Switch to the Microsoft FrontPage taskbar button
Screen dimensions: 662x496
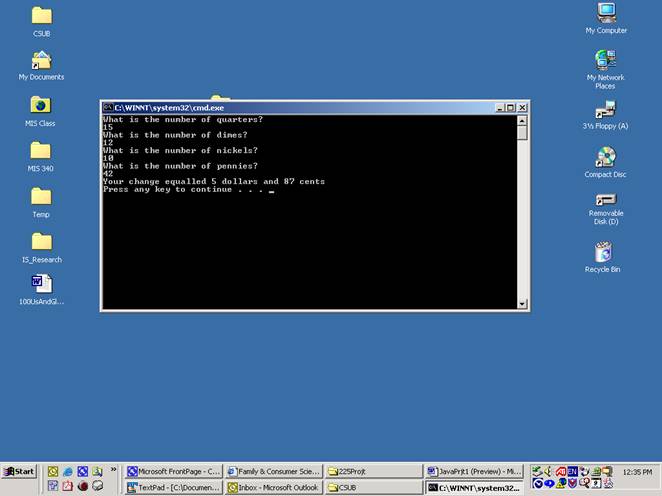[x=174, y=472]
